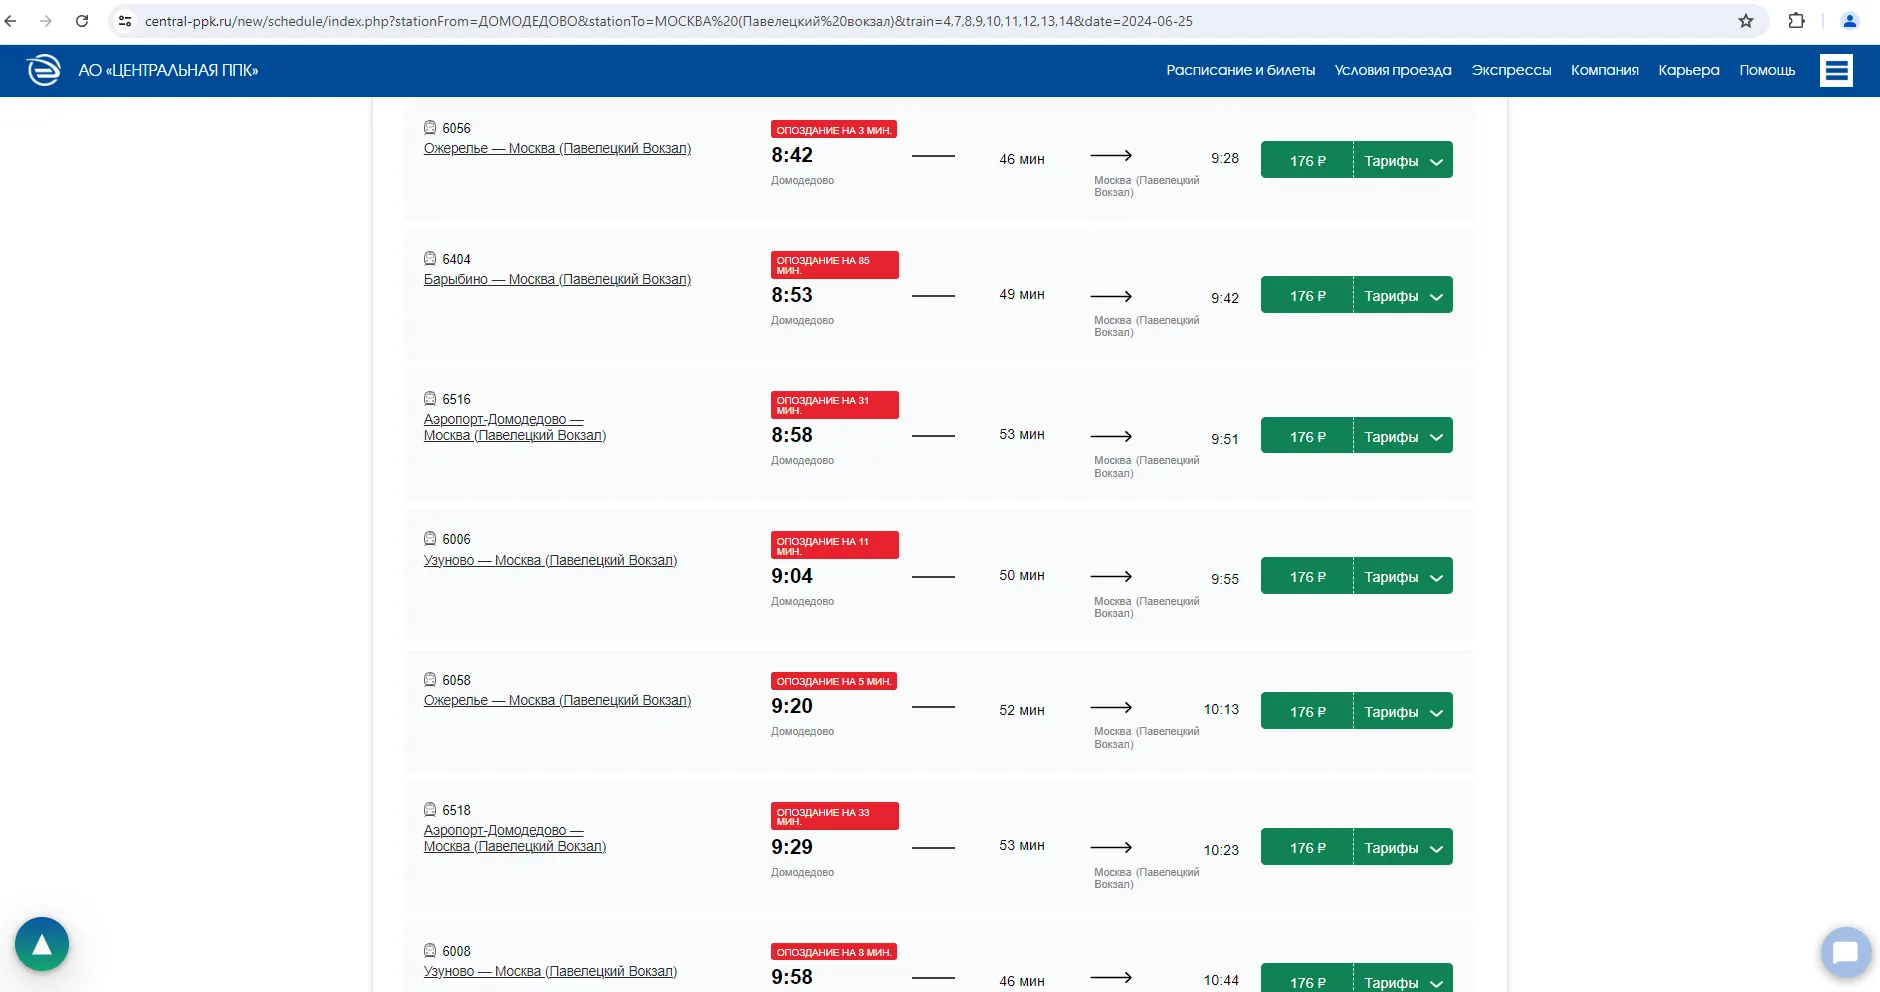
Task: Go to Условия проезда menu item
Action: 1392,70
